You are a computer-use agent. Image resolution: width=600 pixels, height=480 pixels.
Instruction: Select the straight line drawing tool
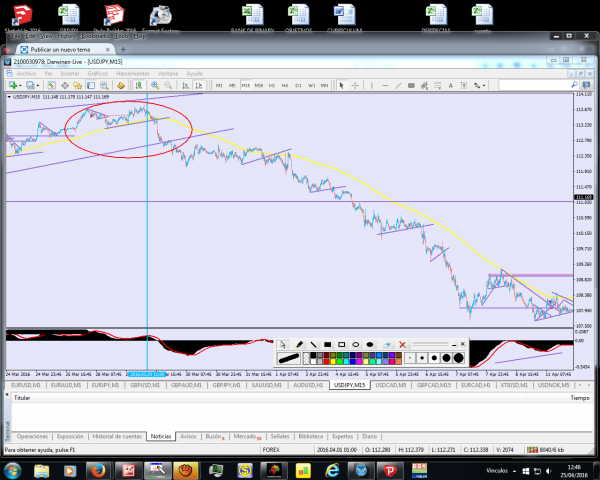click(x=314, y=344)
